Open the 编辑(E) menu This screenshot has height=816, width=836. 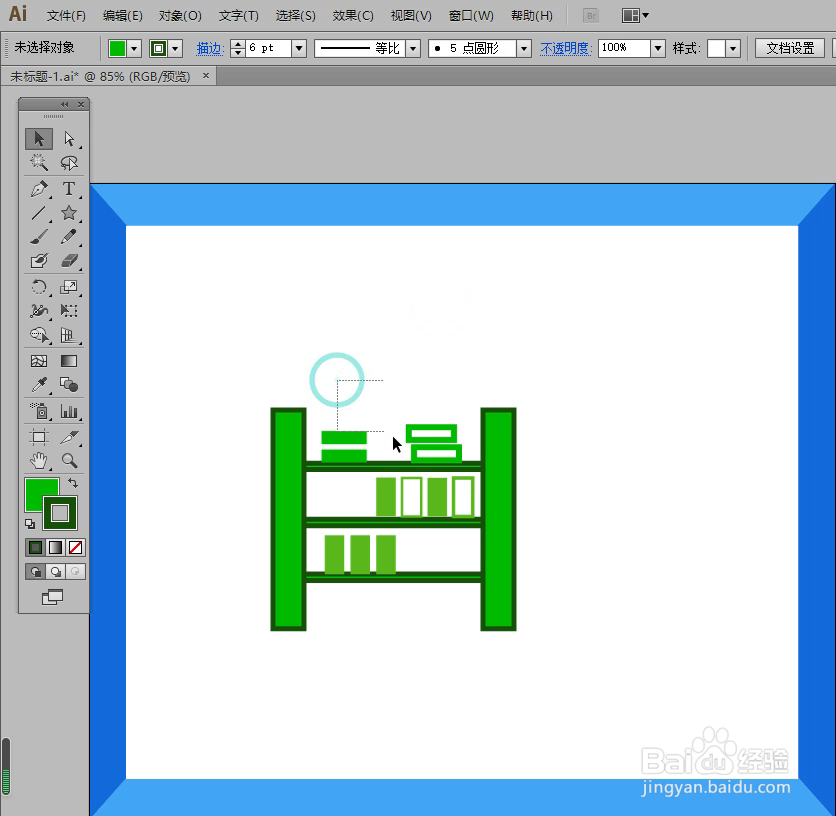pyautogui.click(x=122, y=15)
